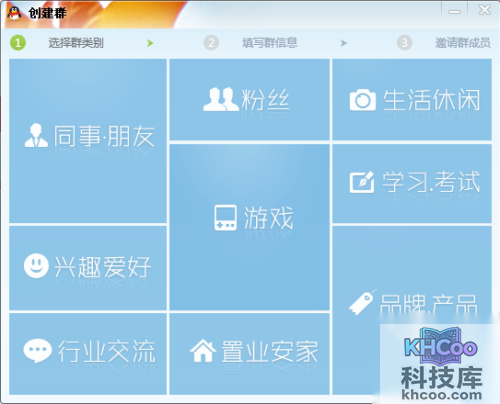The width and height of the screenshot is (500, 404).
Task: Click the grey step 2 circle
Action: click(x=211, y=43)
